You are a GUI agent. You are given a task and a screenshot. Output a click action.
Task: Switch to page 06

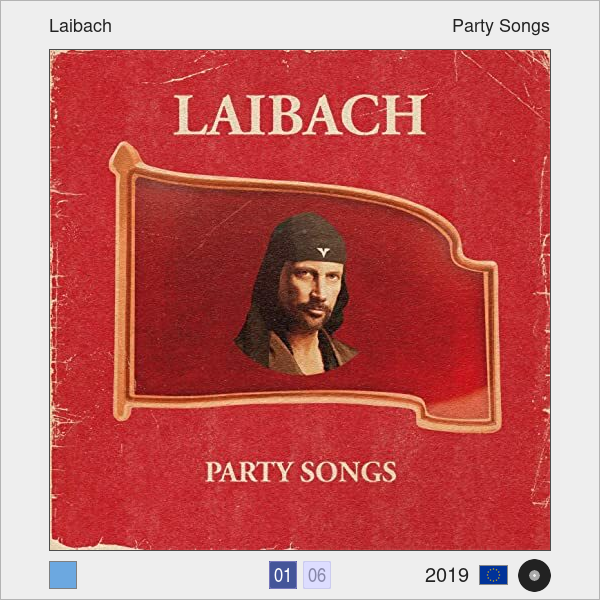(317, 575)
